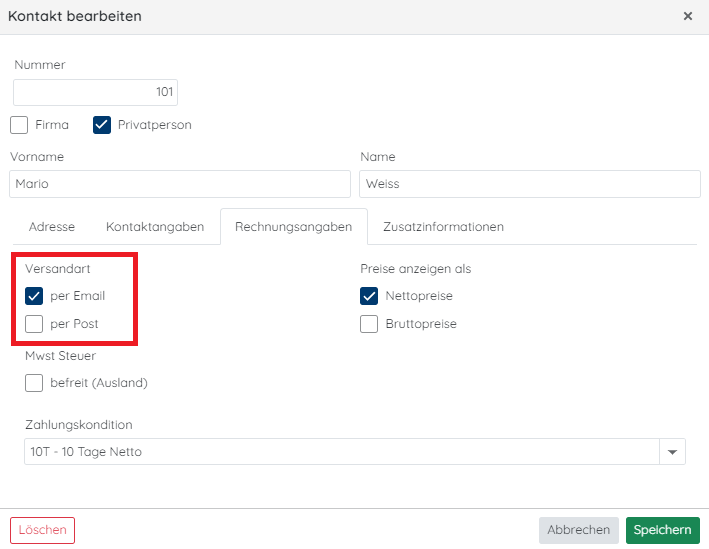Uncheck the Privatperson checkbox

point(102,125)
